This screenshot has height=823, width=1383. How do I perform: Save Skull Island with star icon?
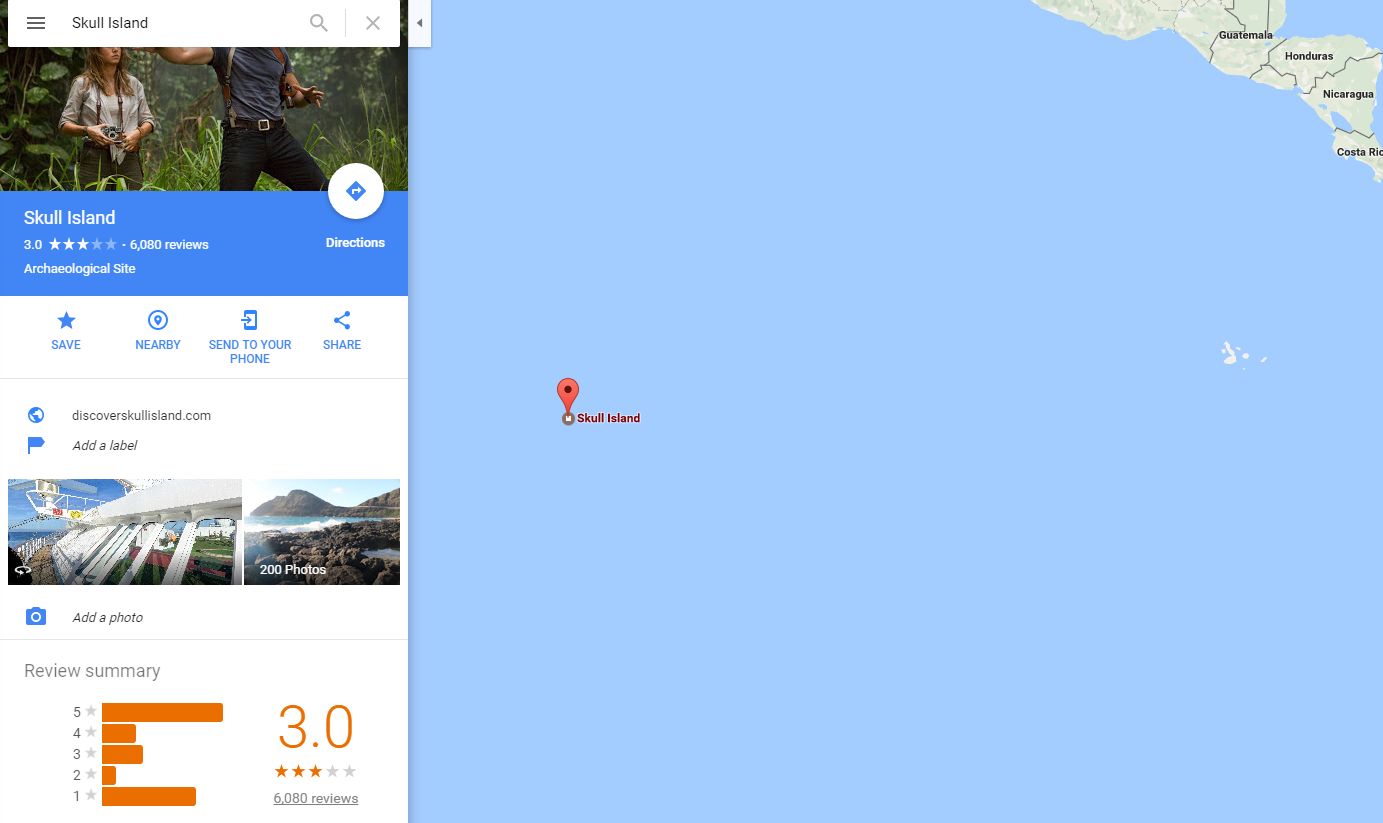(66, 320)
